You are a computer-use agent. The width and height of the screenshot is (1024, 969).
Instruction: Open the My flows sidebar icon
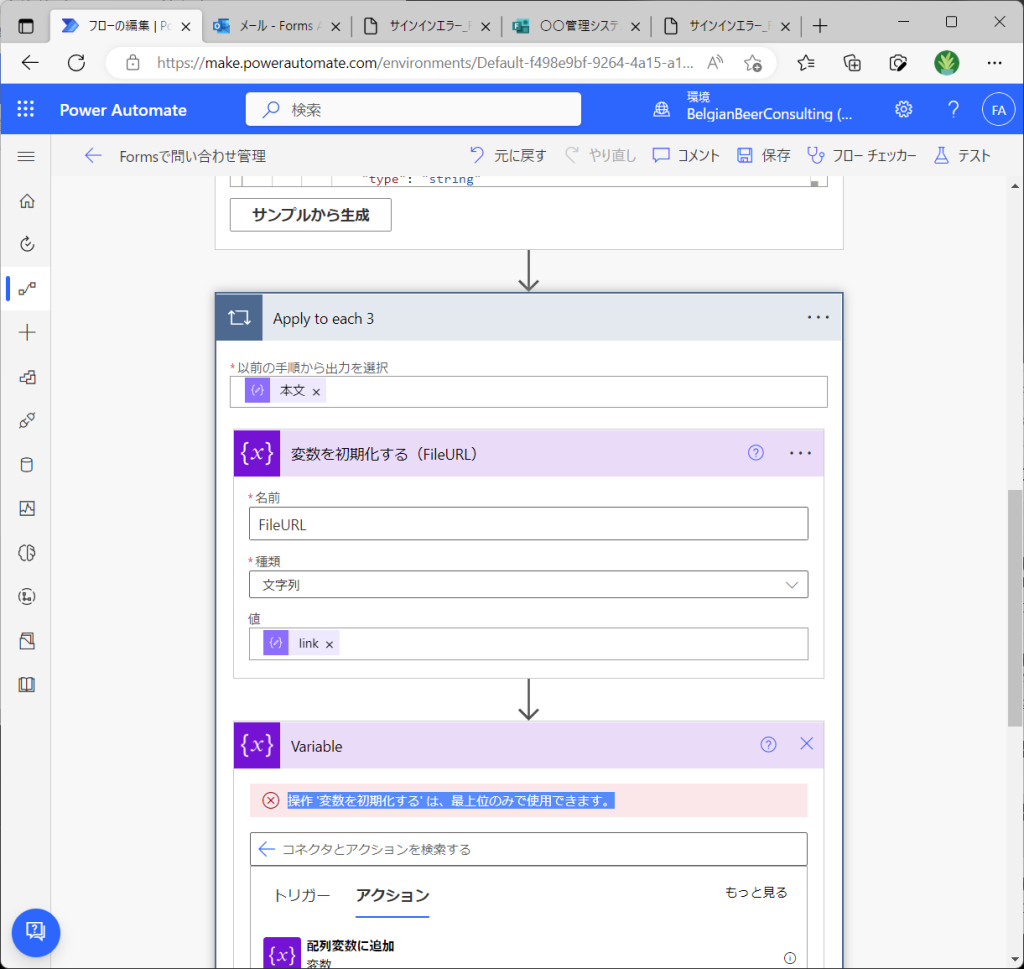coord(27,288)
